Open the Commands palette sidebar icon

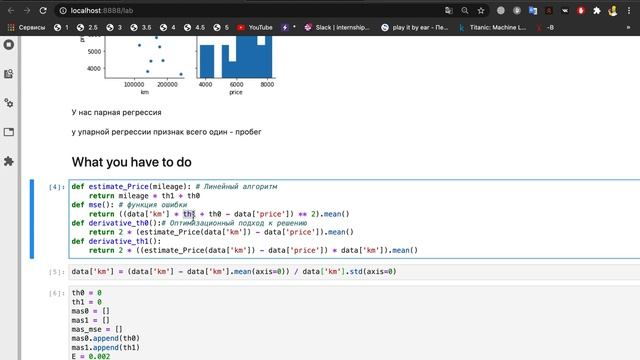pyautogui.click(x=9, y=74)
